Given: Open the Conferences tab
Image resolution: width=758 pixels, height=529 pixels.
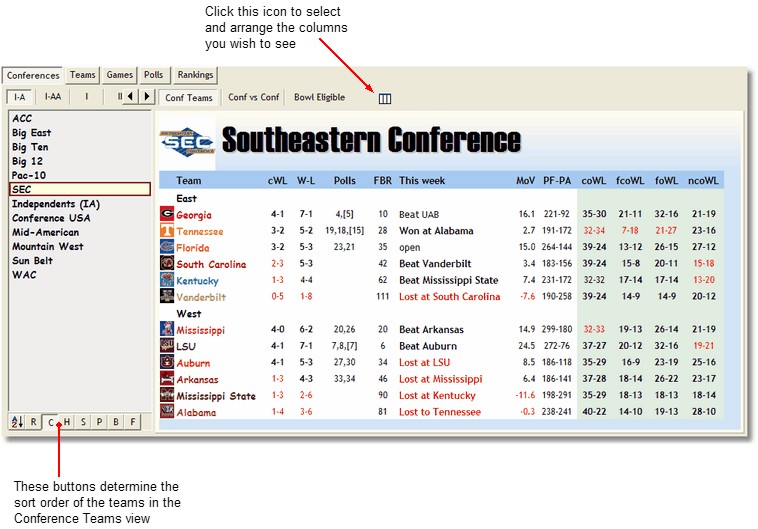Looking at the screenshot, I should (33, 75).
